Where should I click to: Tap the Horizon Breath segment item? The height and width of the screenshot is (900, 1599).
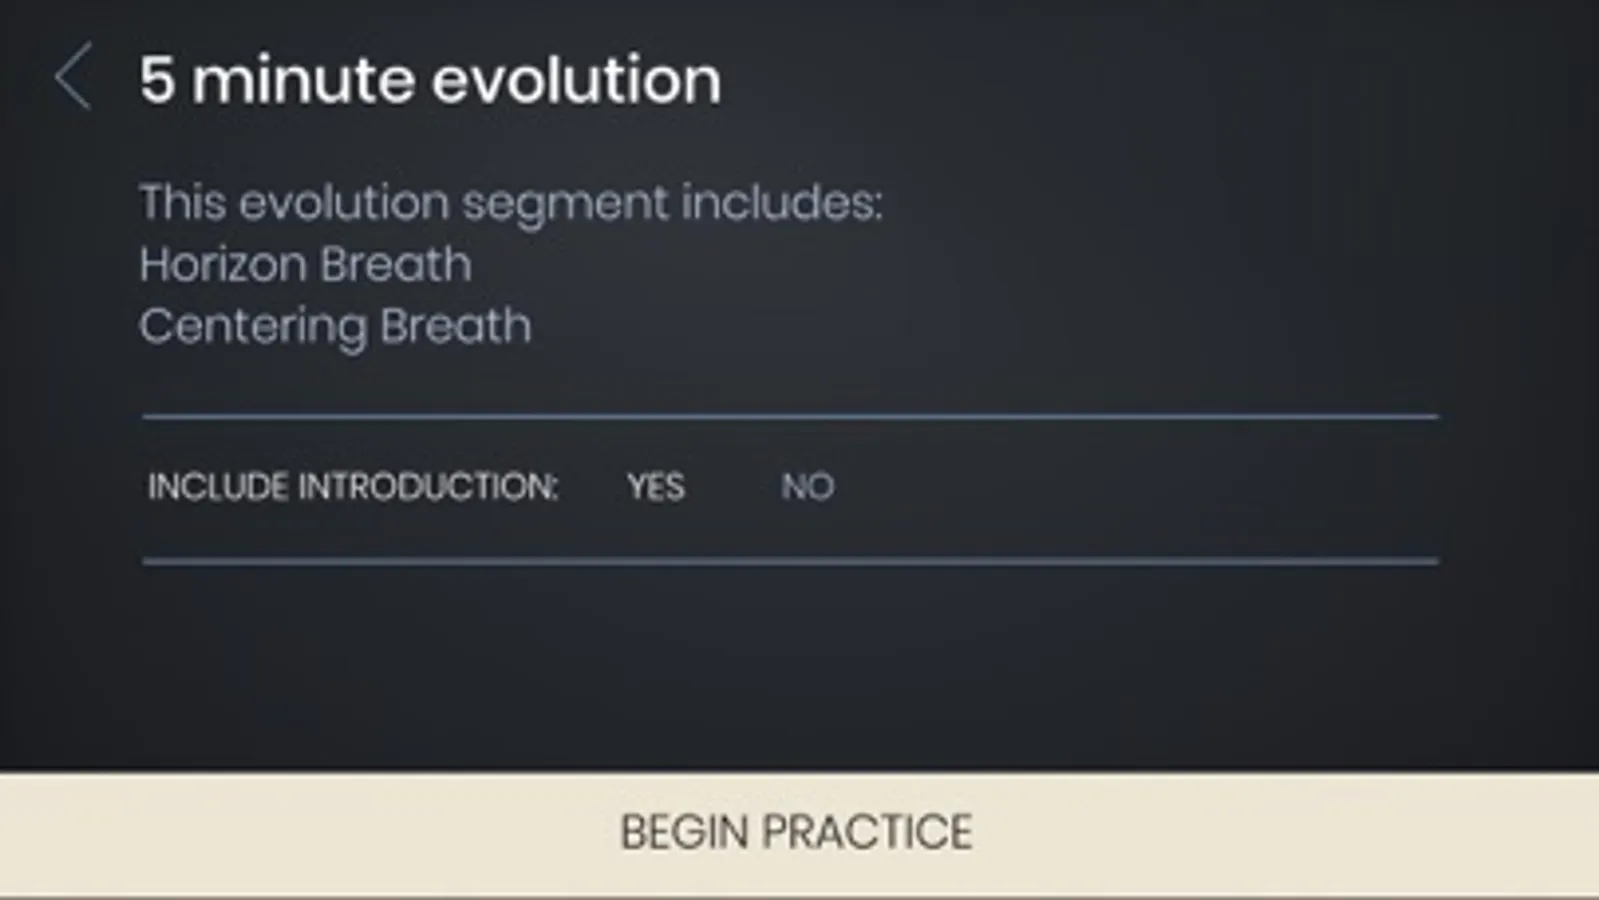[x=305, y=265]
